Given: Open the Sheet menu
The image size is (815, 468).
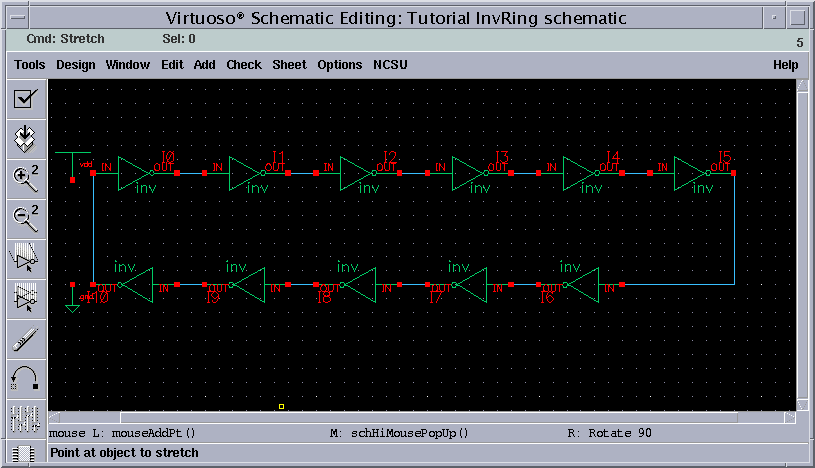Looking at the screenshot, I should click(x=290, y=65).
